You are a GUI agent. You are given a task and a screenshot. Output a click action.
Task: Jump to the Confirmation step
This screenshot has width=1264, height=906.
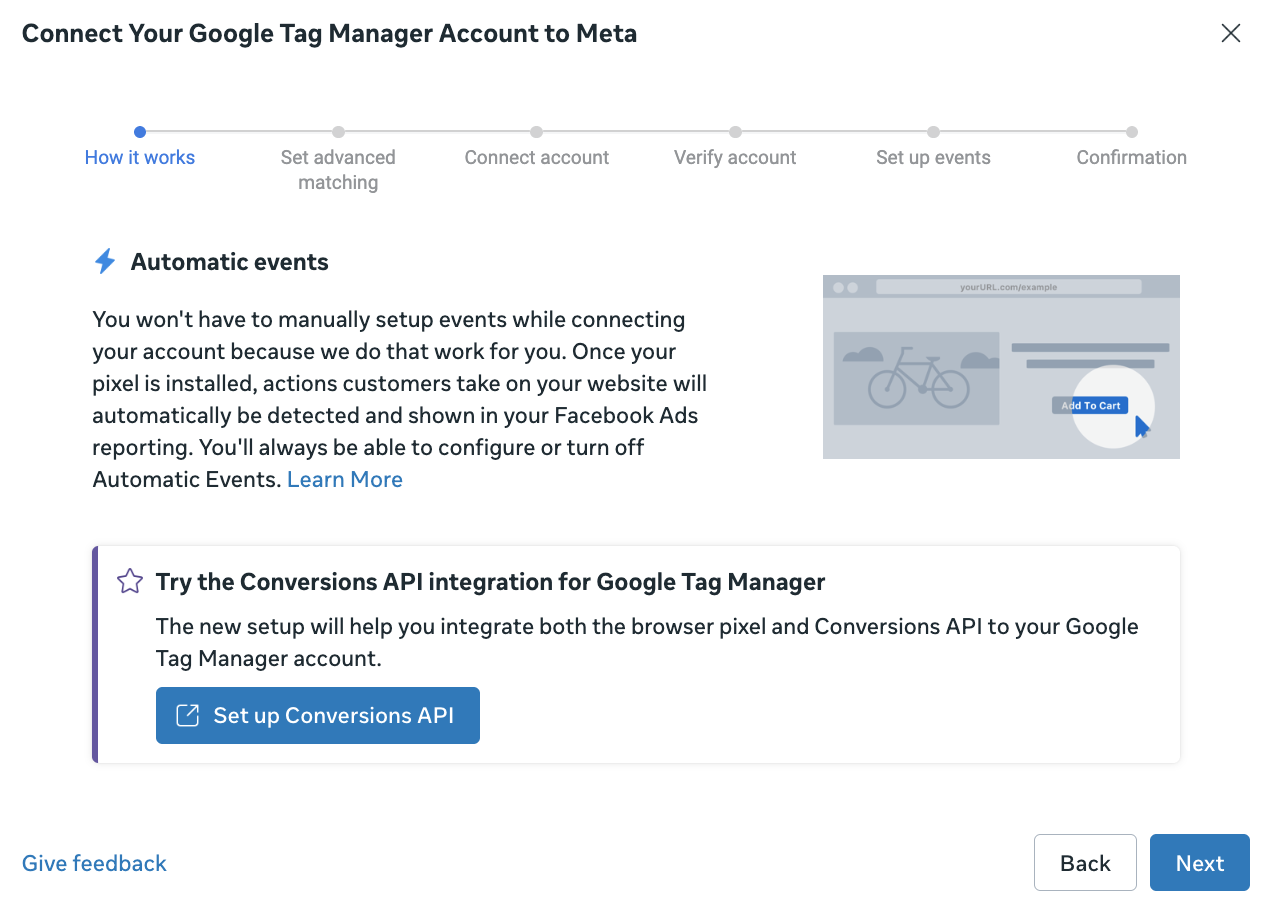click(1131, 157)
